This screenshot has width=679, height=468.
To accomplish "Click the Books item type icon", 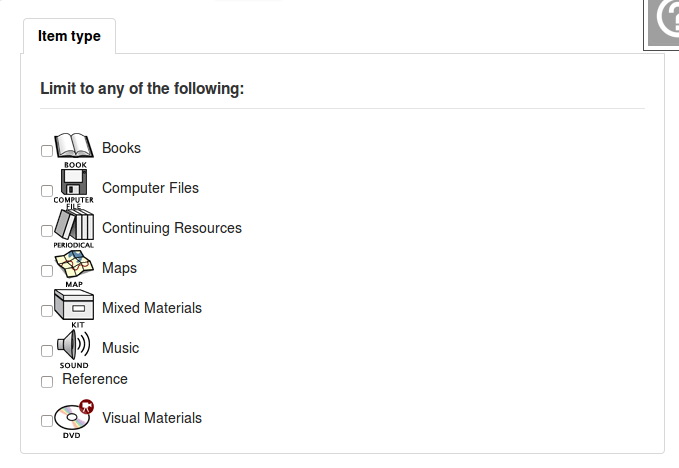I will pos(74,148).
